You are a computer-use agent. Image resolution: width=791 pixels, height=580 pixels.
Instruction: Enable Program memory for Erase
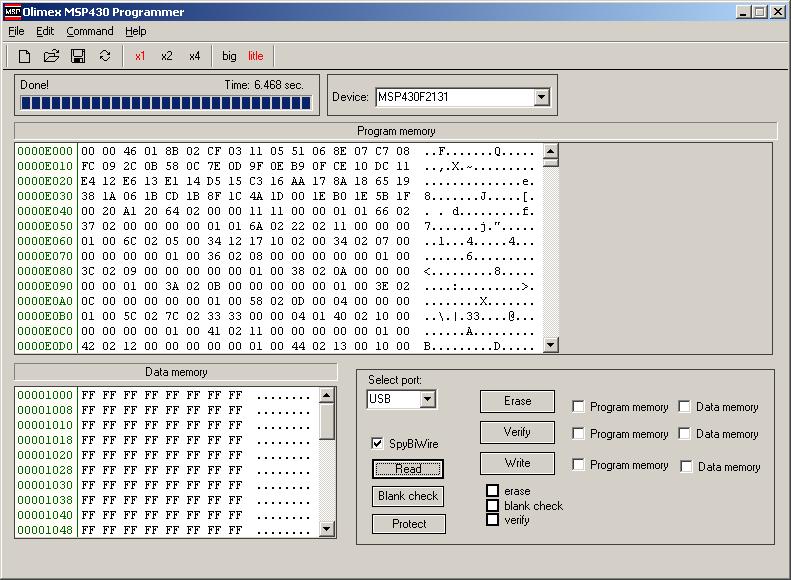(579, 407)
